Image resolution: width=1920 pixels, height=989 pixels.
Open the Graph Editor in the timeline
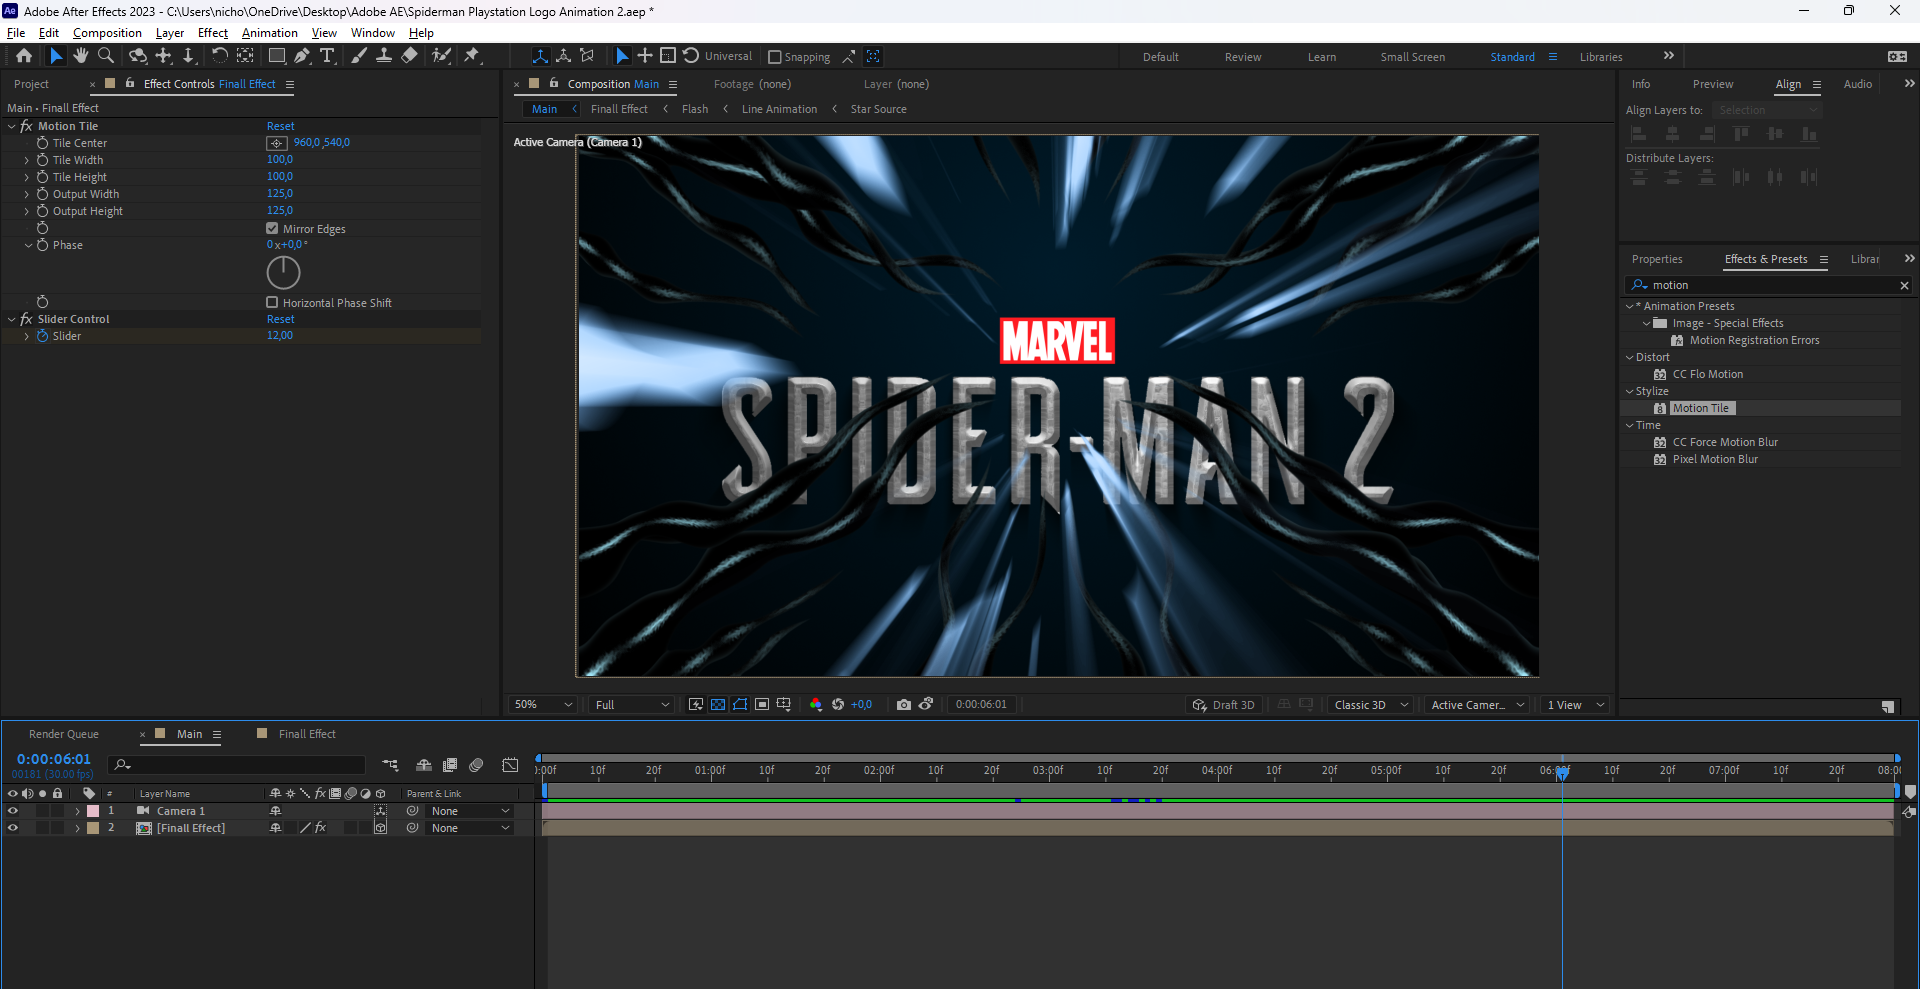click(510, 765)
